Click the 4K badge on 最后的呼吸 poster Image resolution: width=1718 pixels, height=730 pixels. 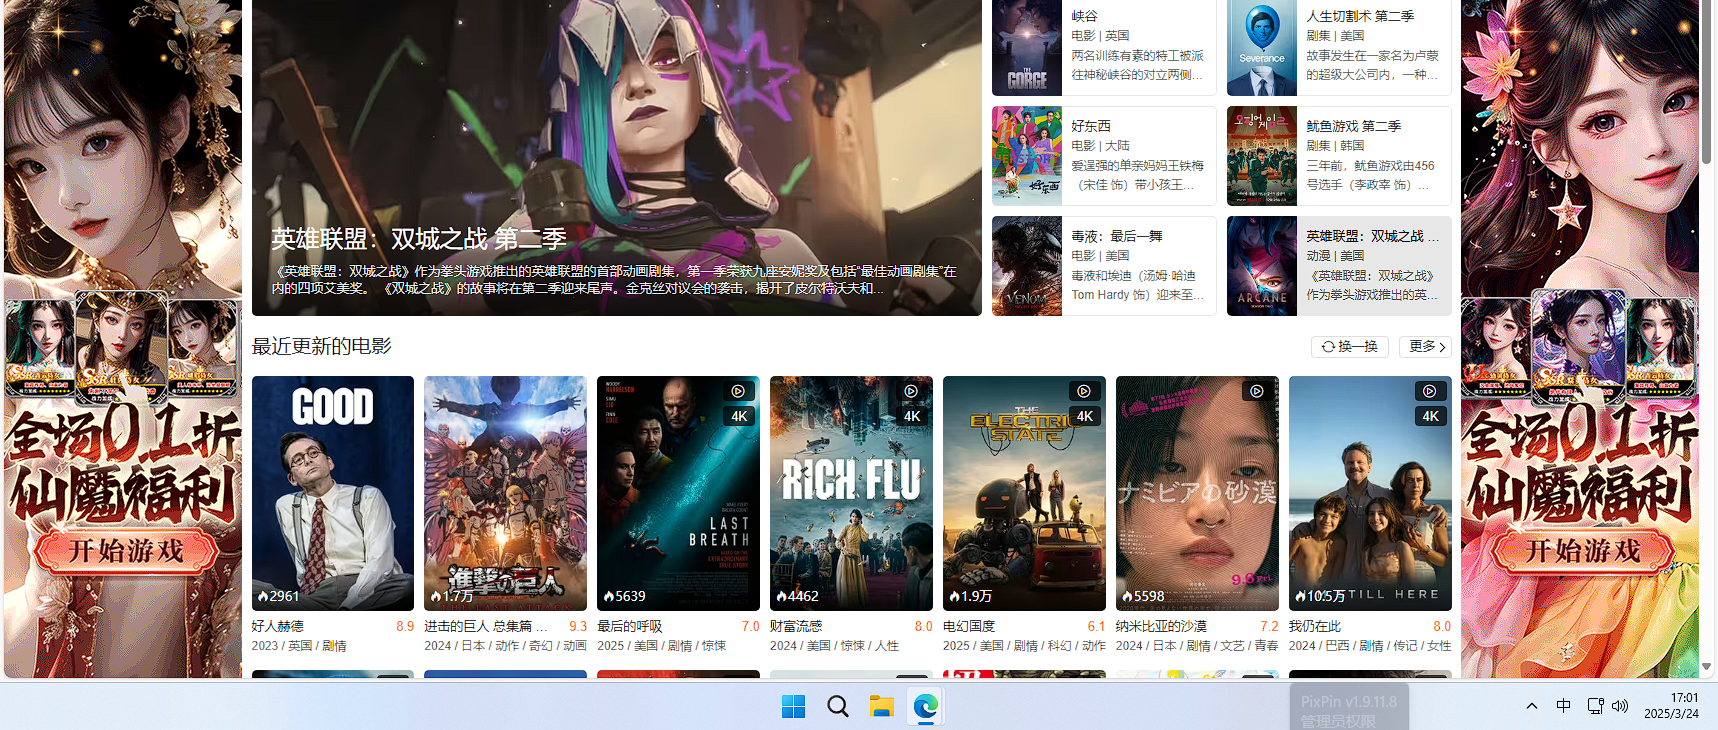pyautogui.click(x=739, y=417)
